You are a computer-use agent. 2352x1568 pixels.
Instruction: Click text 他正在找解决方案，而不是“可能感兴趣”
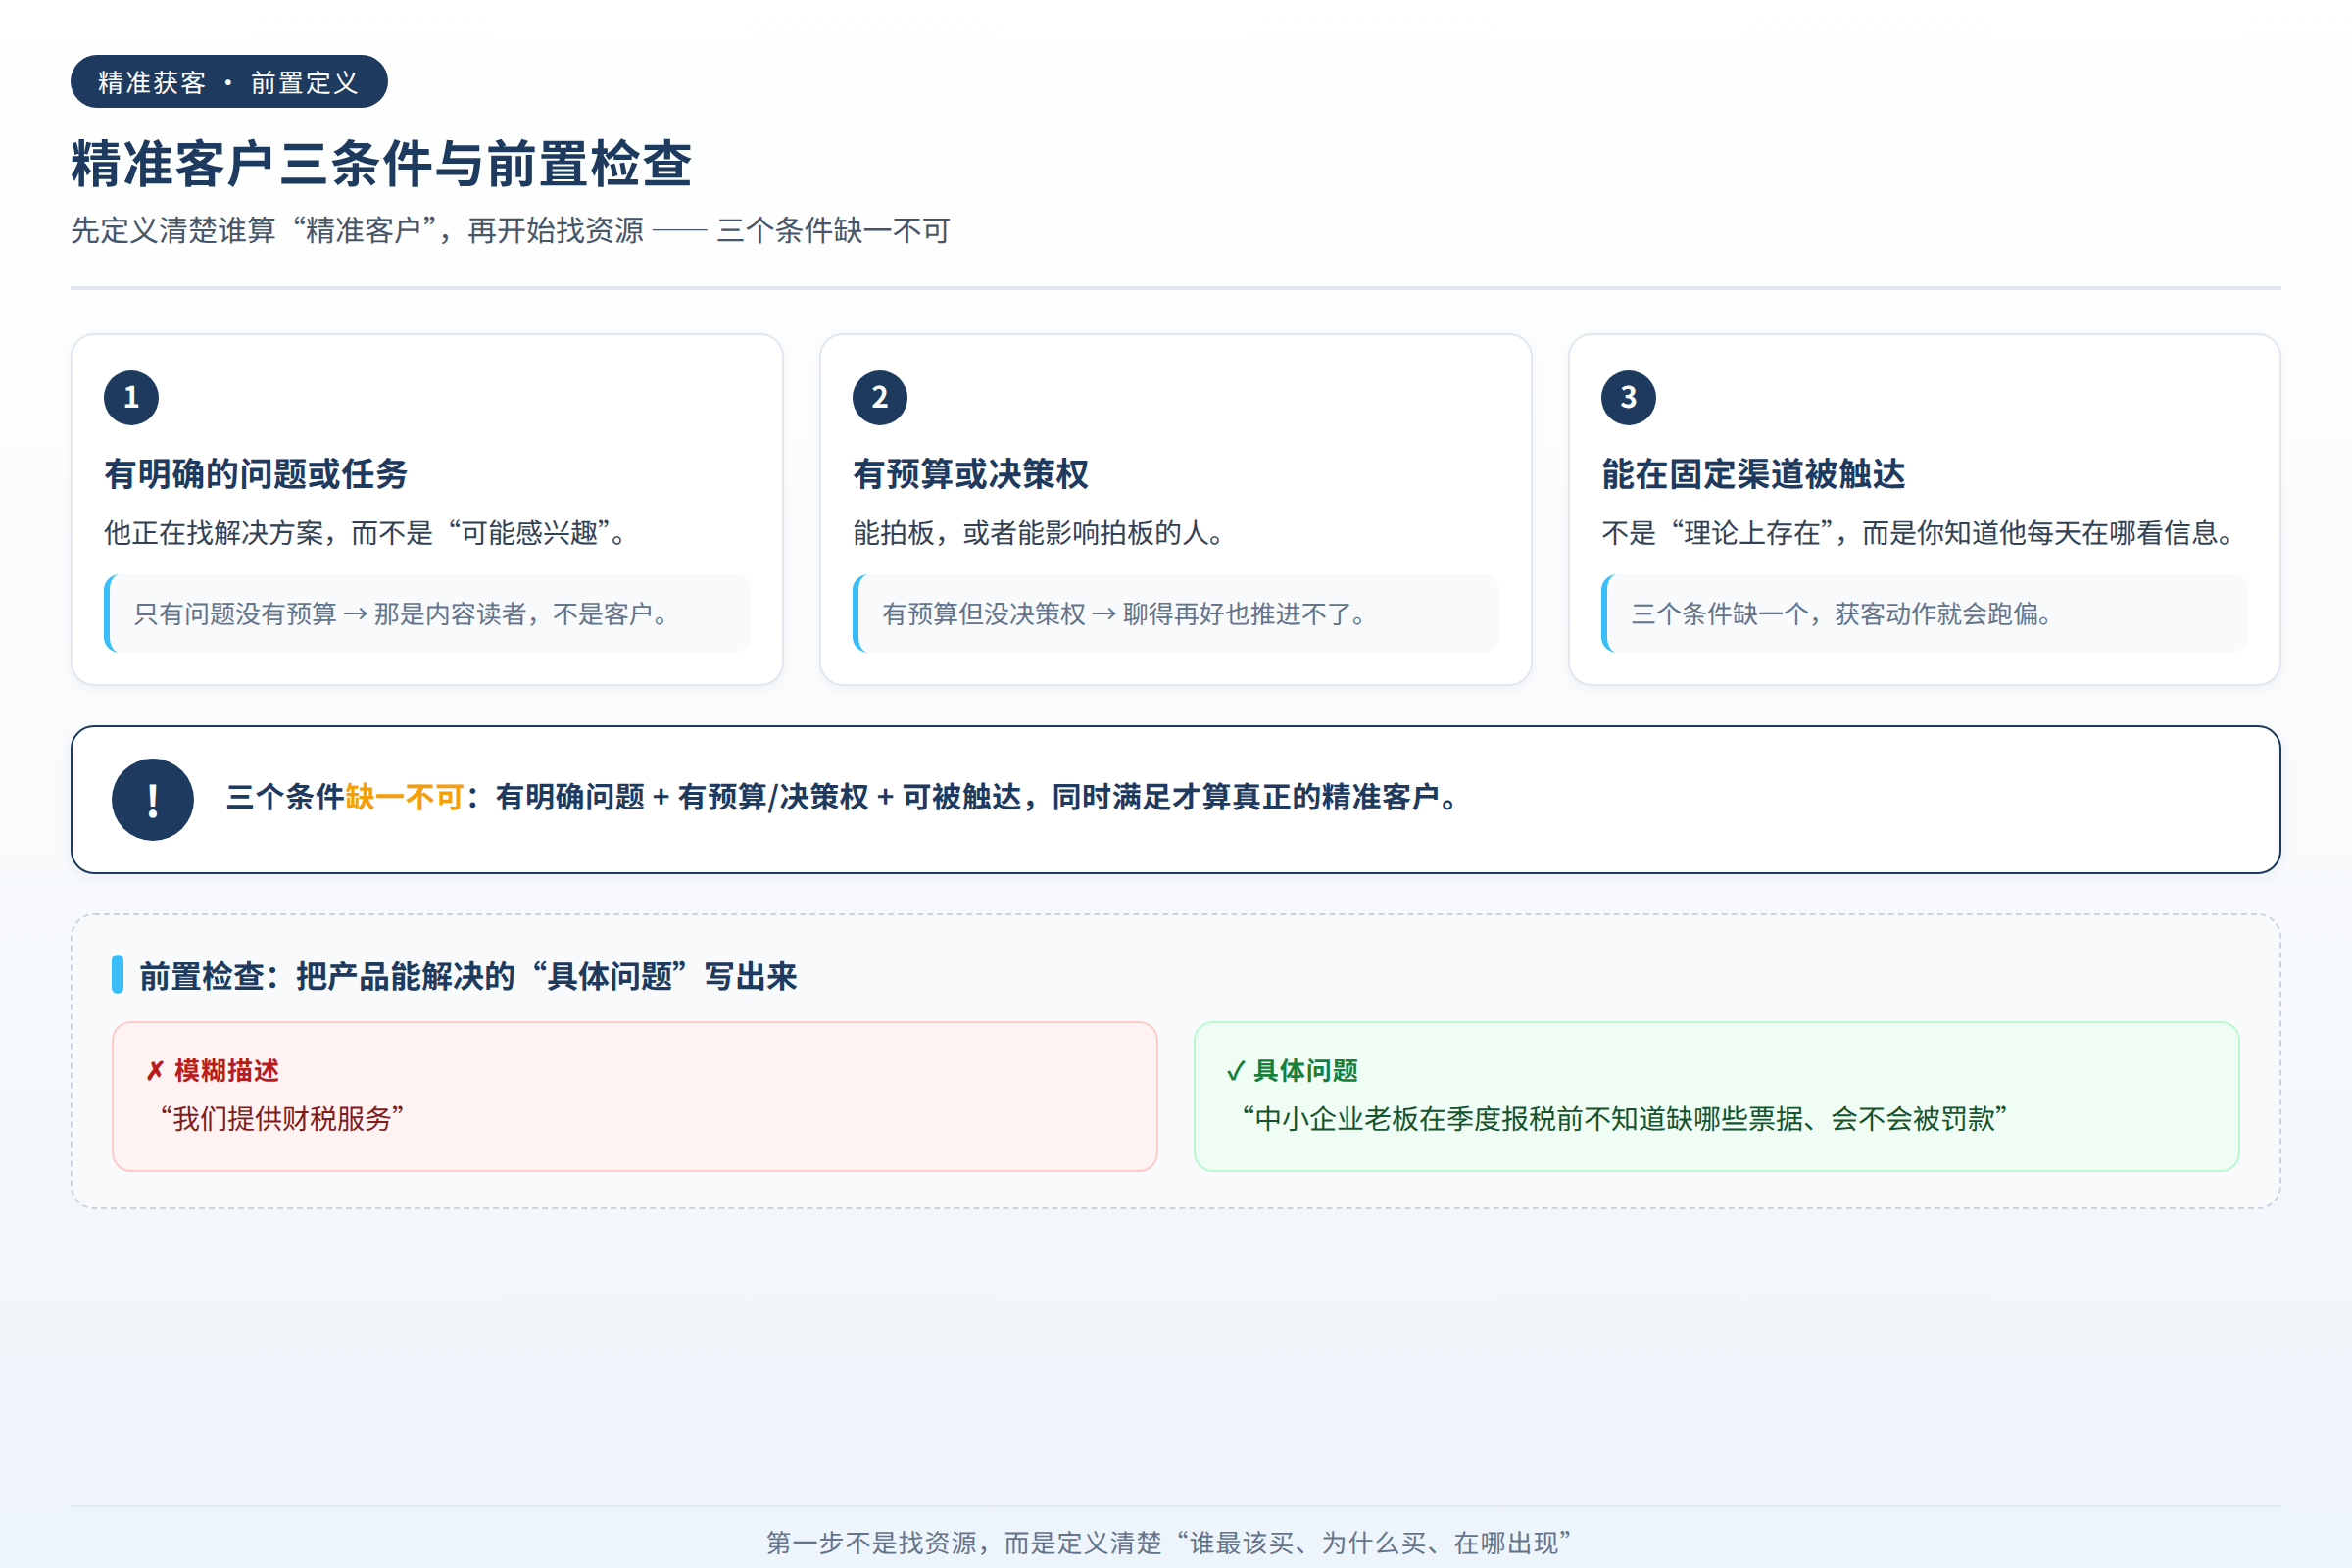[x=366, y=533]
